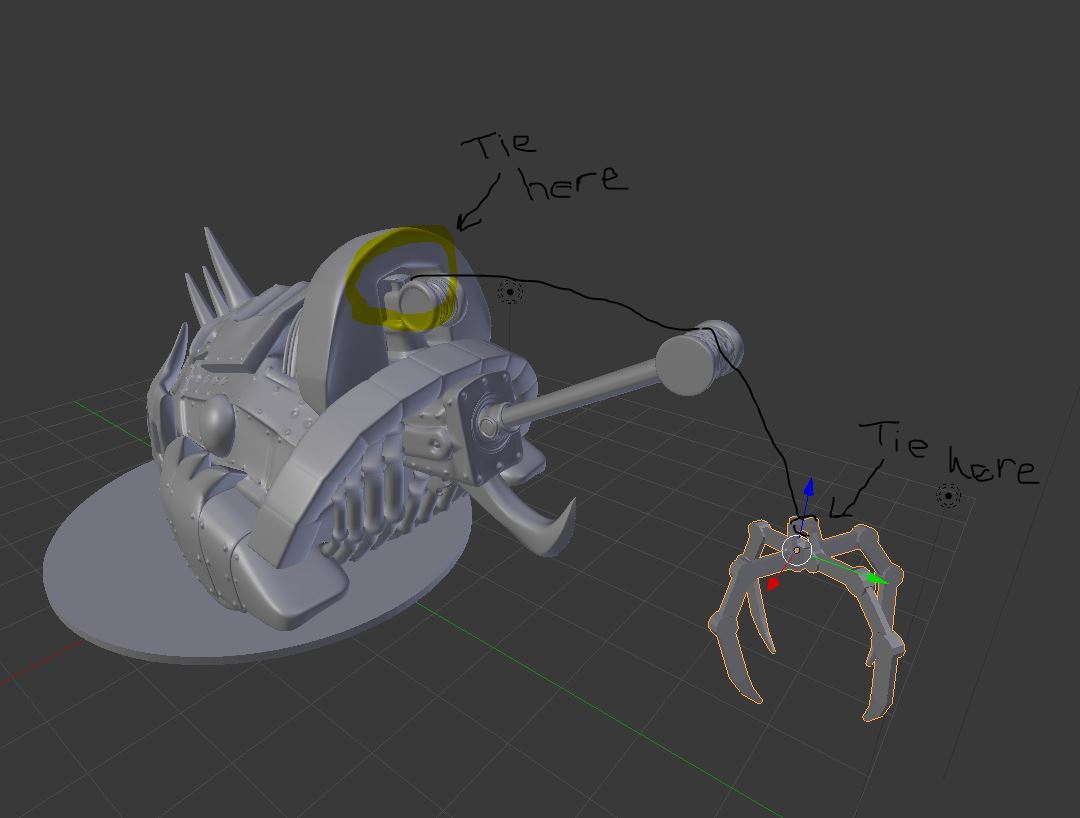This screenshot has height=818, width=1080.
Task: Select the lamp object beside the winch spool
Action: (x=510, y=292)
